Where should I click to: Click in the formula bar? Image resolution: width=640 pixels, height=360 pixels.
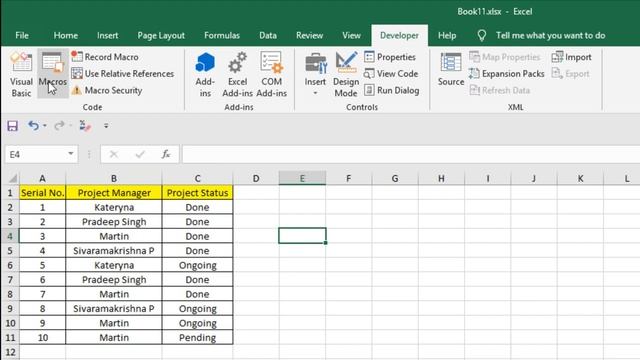tap(411, 154)
